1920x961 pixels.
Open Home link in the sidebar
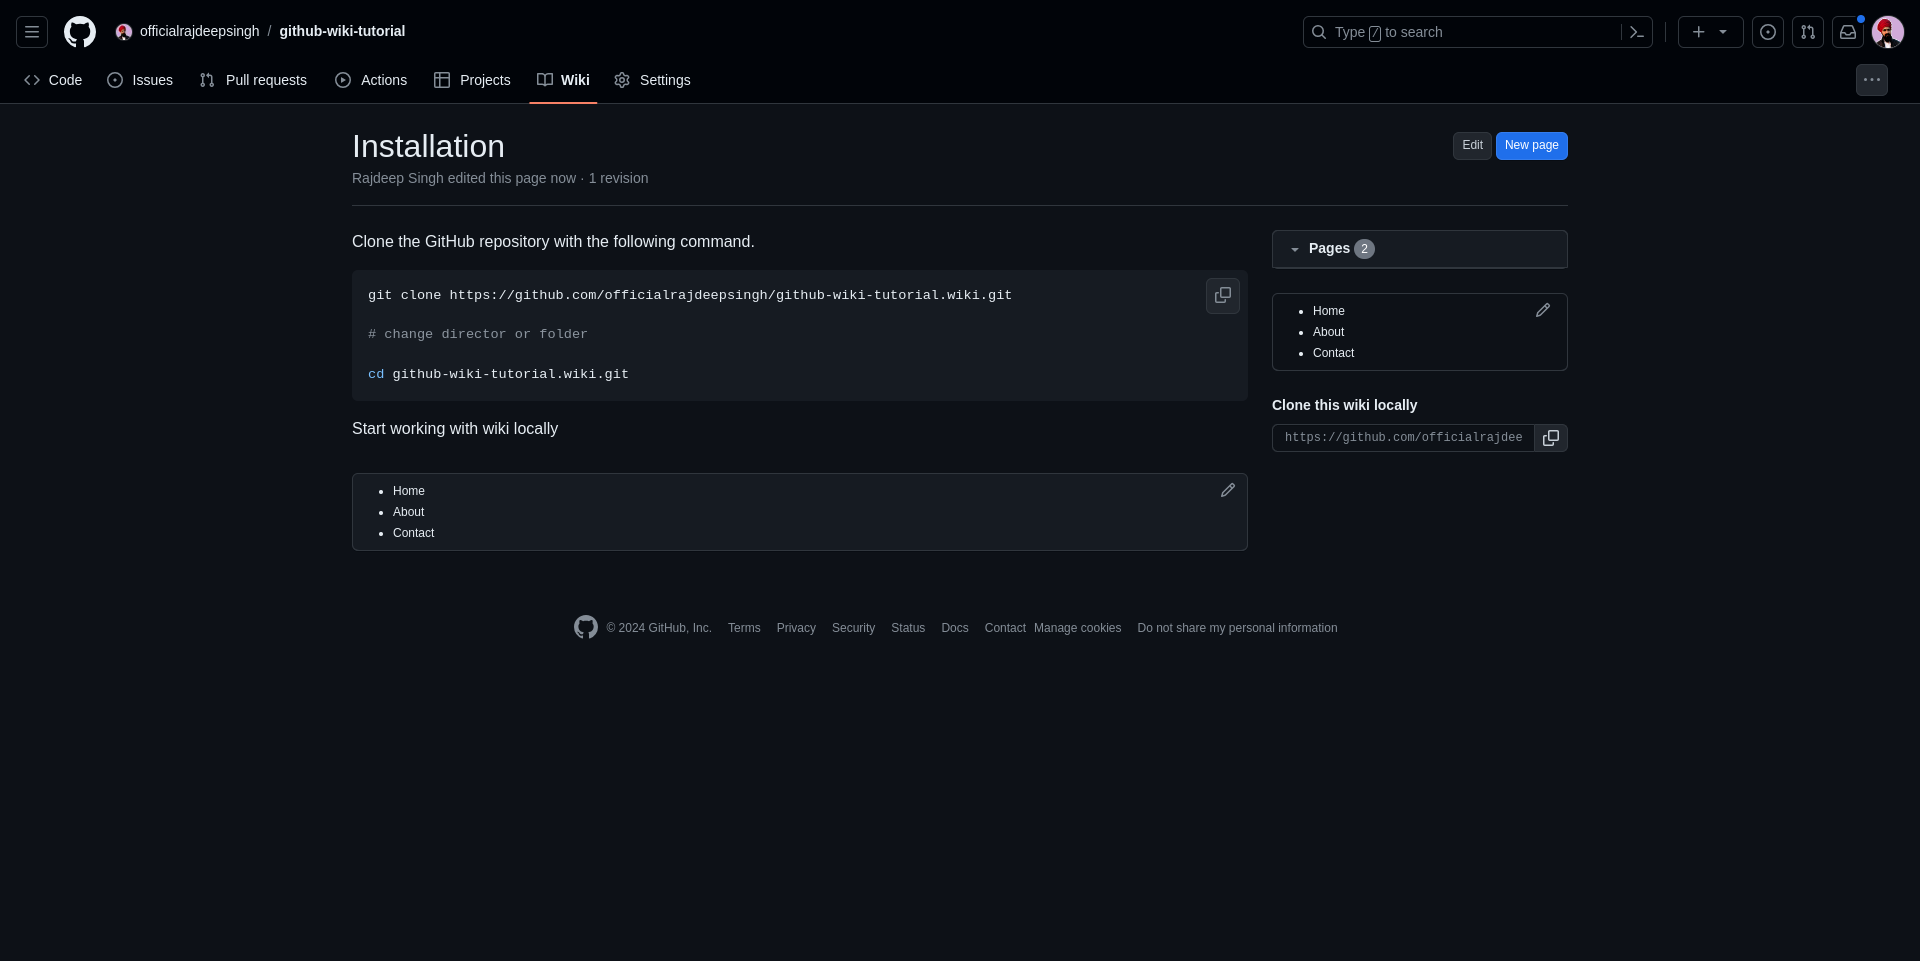1328,311
